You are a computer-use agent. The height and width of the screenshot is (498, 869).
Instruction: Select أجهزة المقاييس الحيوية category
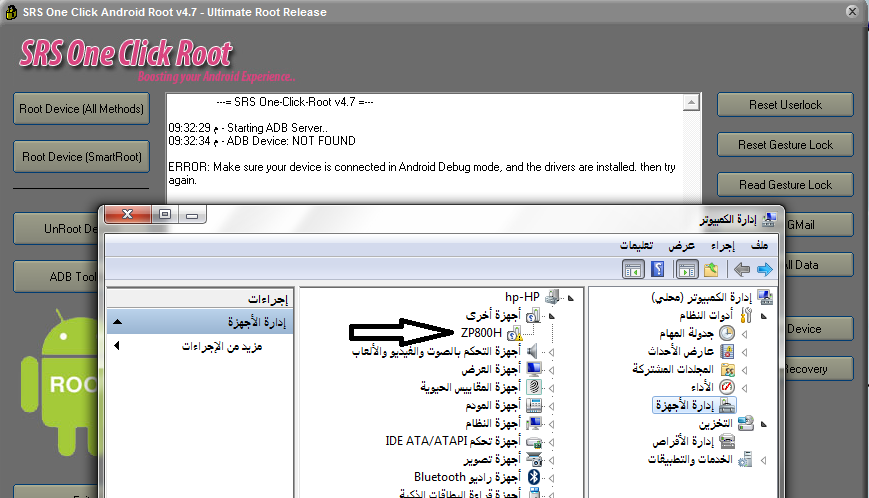click(470, 387)
